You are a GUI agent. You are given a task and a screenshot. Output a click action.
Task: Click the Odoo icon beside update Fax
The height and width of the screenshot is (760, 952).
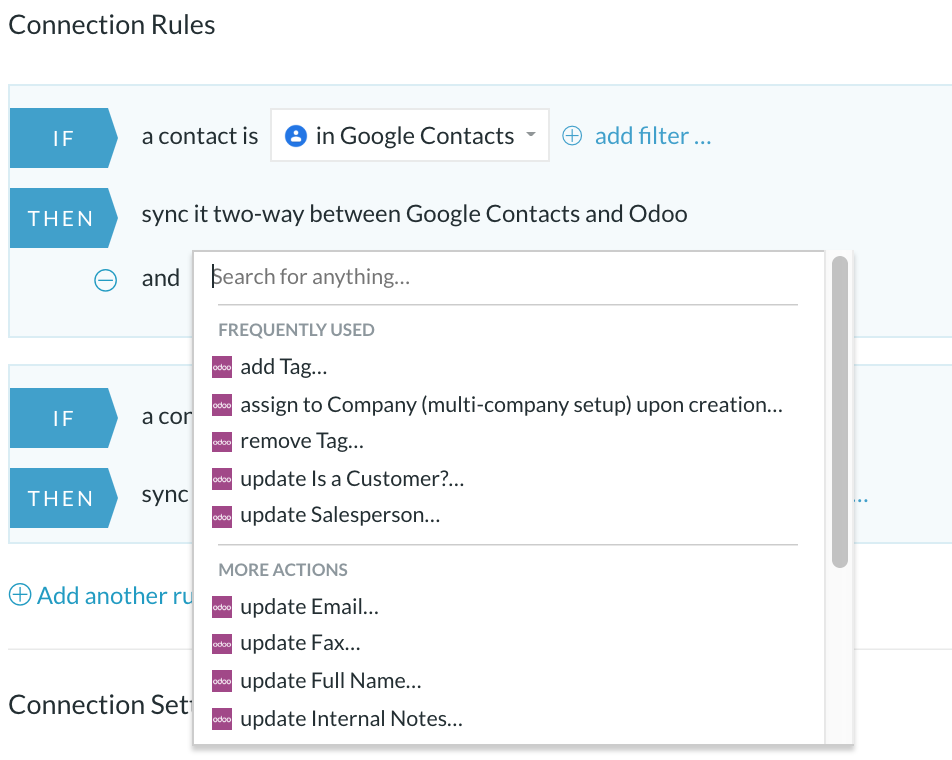[222, 644]
